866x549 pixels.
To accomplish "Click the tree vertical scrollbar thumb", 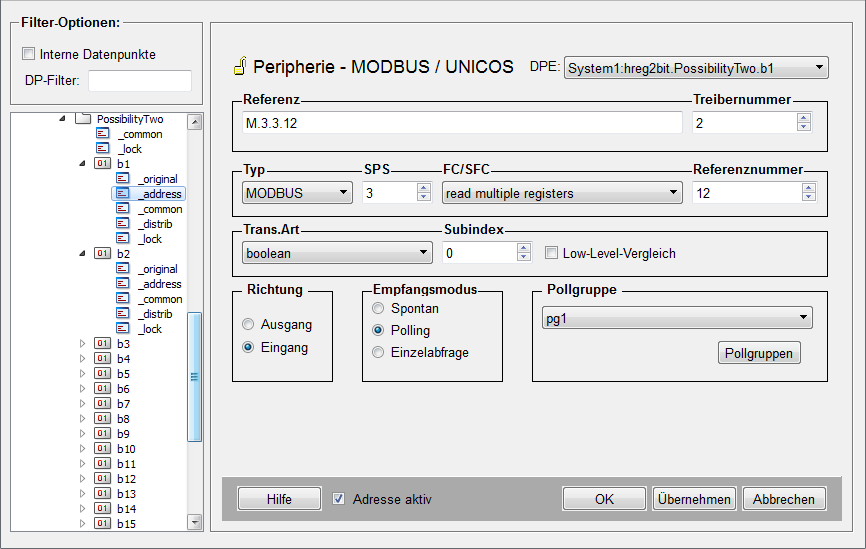I will pos(194,377).
